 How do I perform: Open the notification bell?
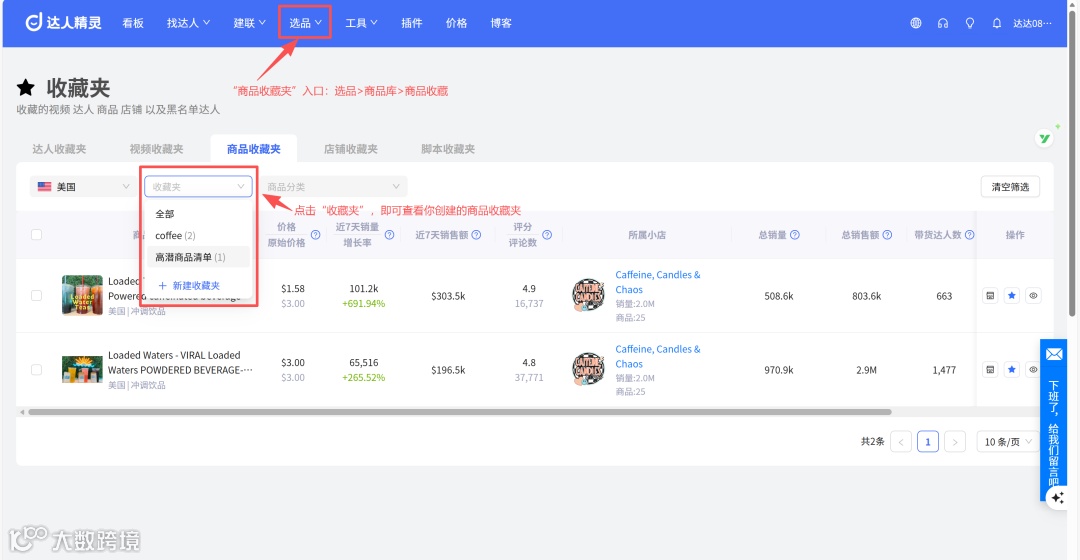tap(996, 23)
